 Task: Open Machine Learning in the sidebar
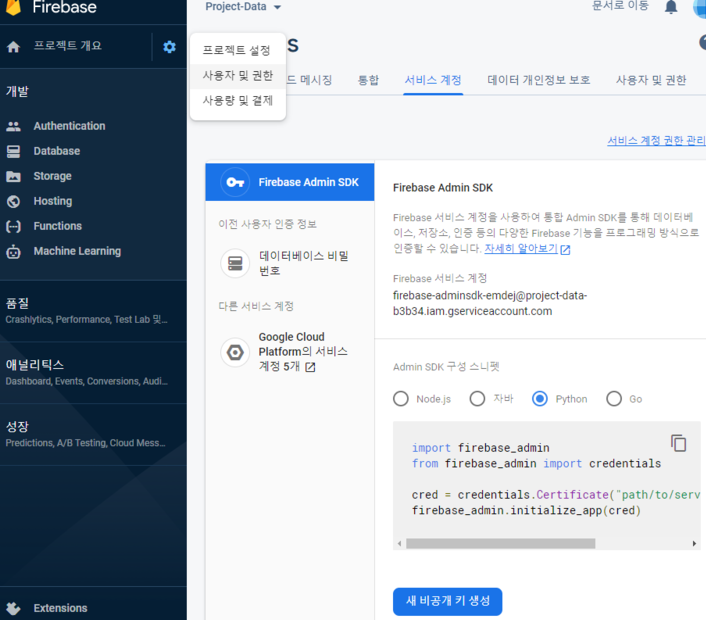77,251
